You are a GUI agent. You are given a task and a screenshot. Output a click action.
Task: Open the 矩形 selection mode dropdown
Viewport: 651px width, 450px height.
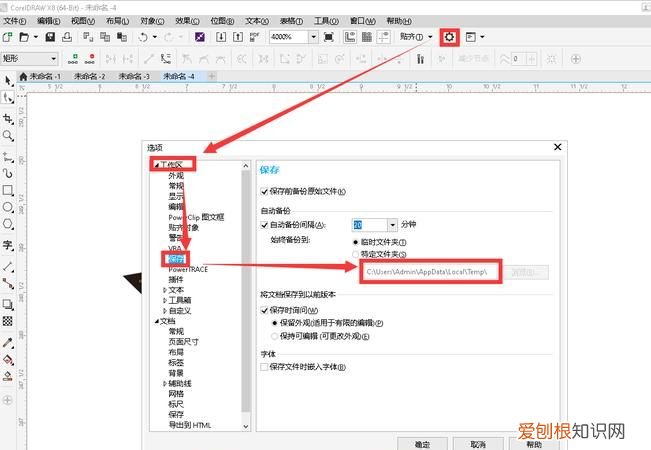pos(54,59)
